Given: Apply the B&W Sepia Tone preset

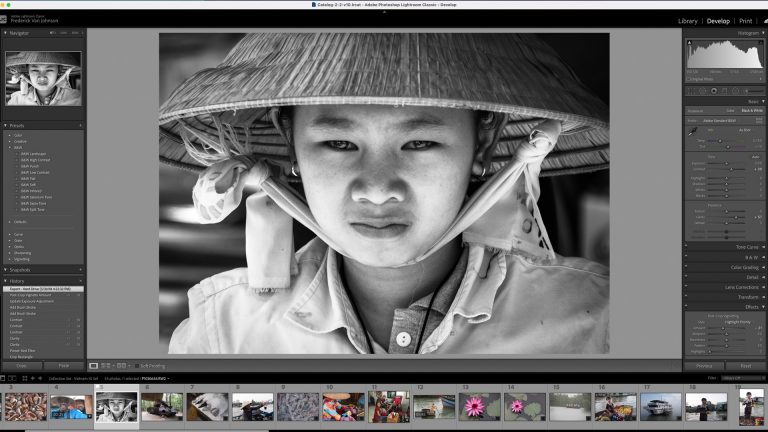Looking at the screenshot, I should tap(33, 203).
